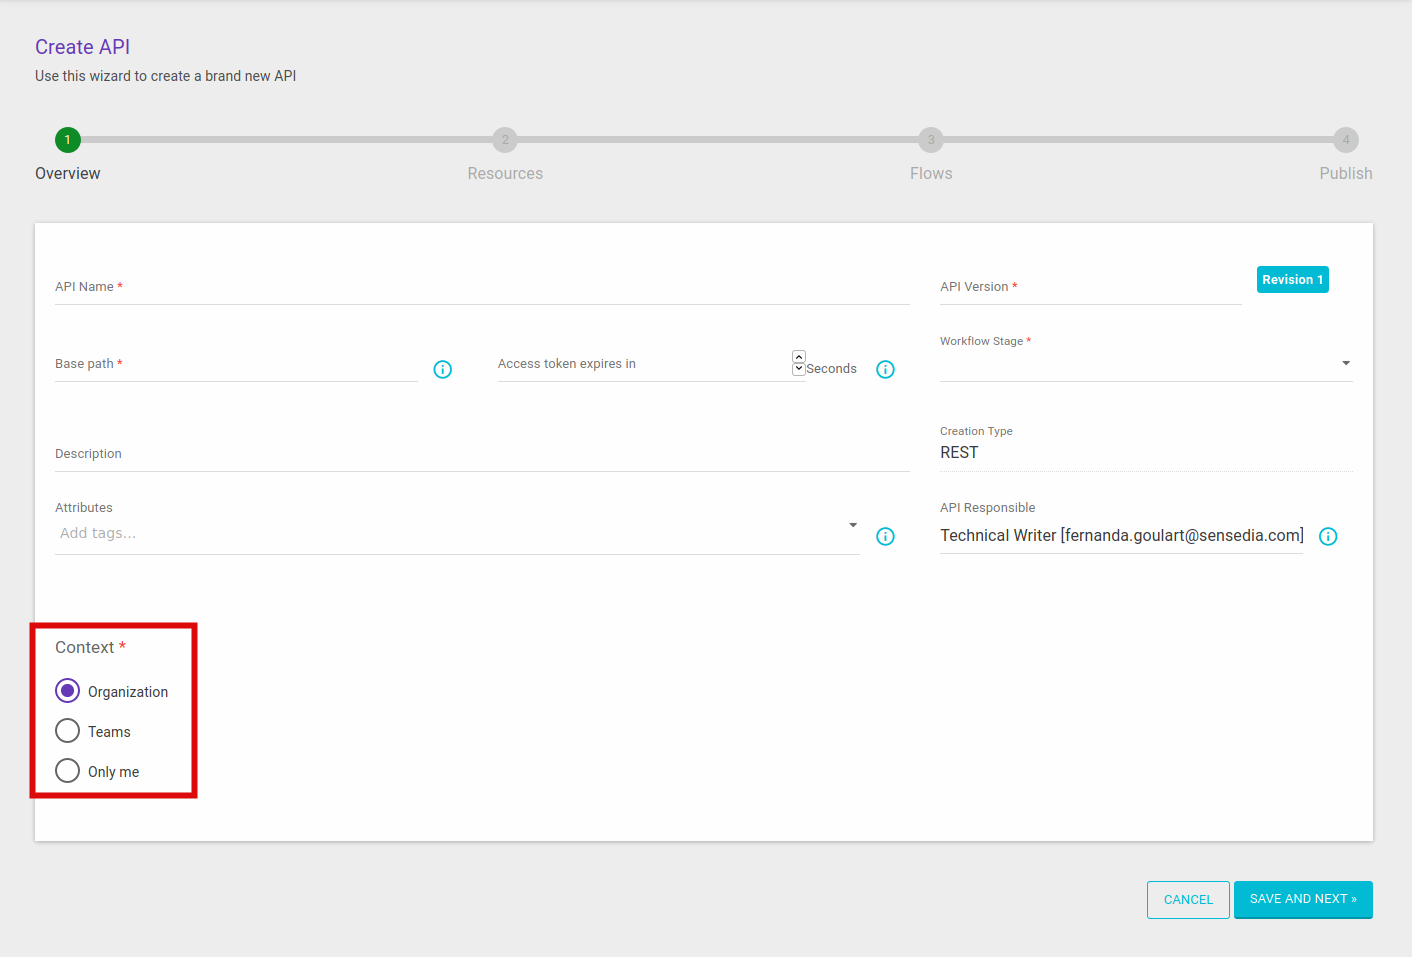Click the SAVE AND NEXT button
1412x957 pixels.
[1302, 899]
